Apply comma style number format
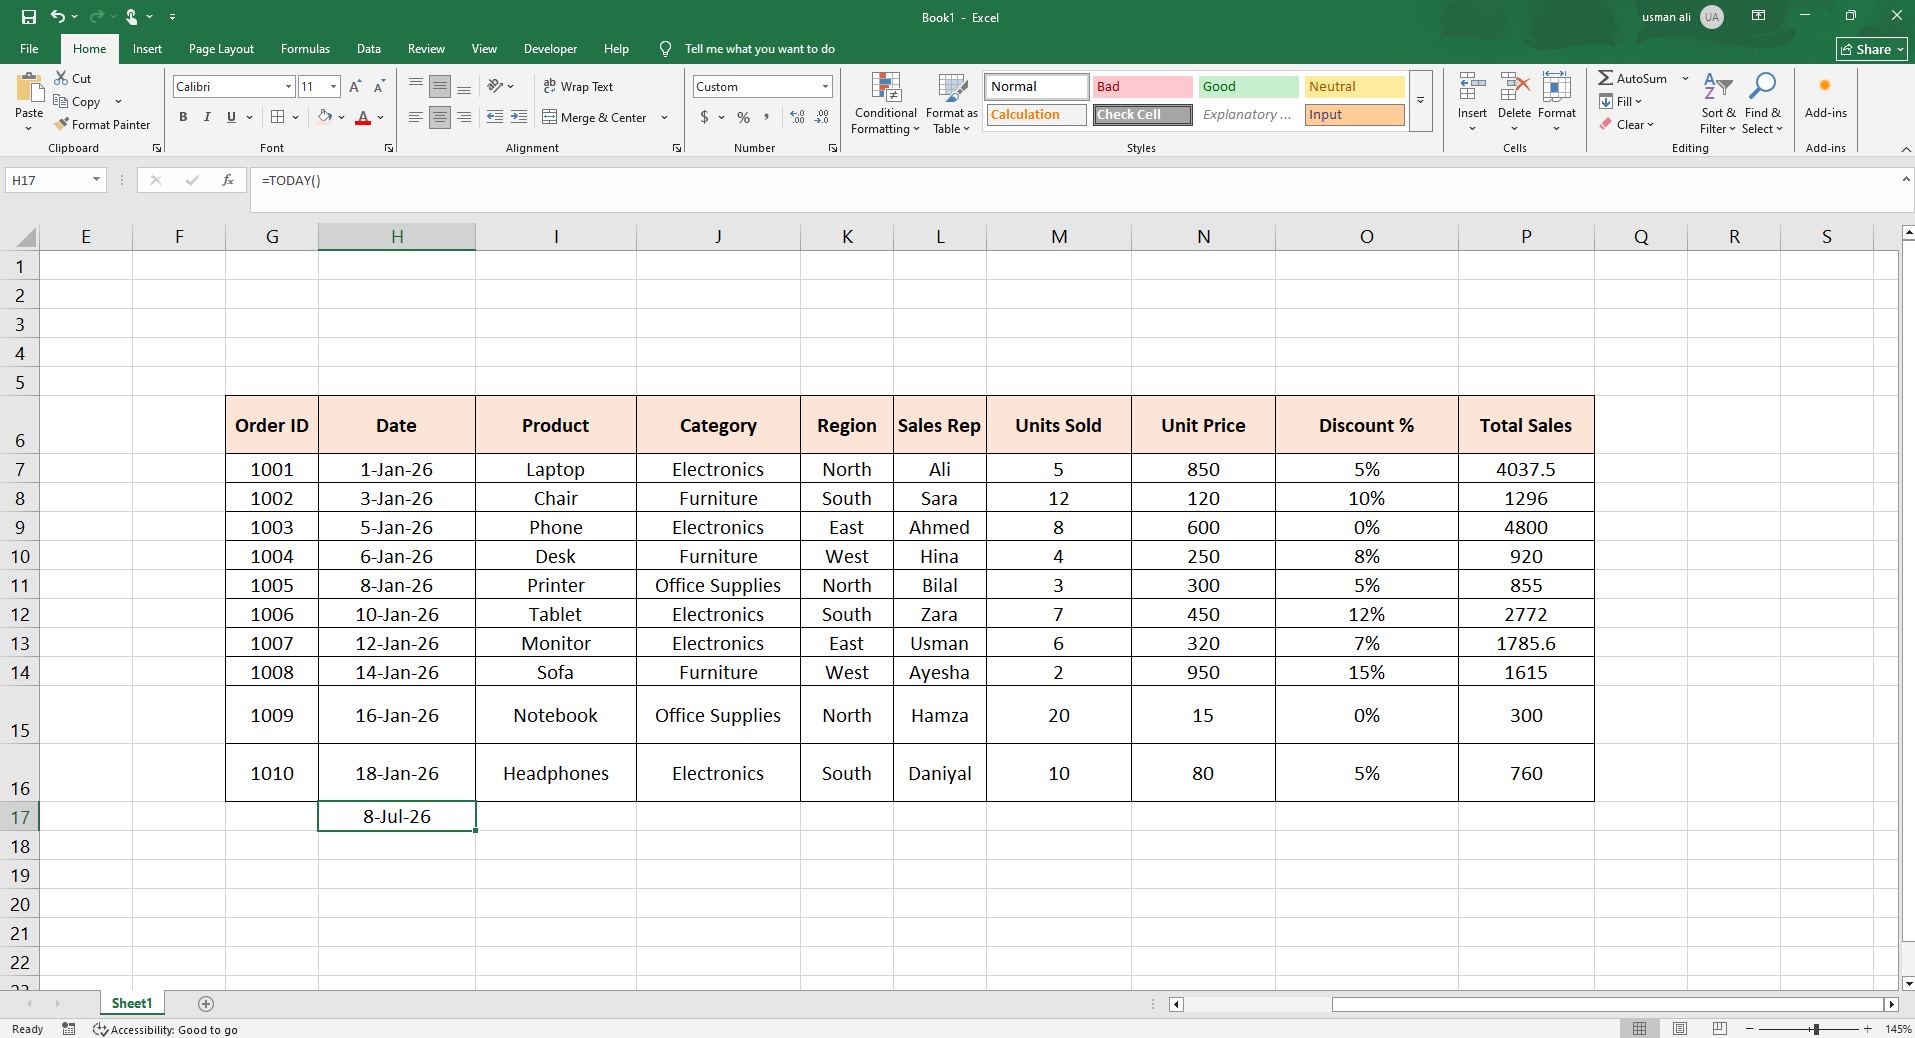 click(767, 117)
